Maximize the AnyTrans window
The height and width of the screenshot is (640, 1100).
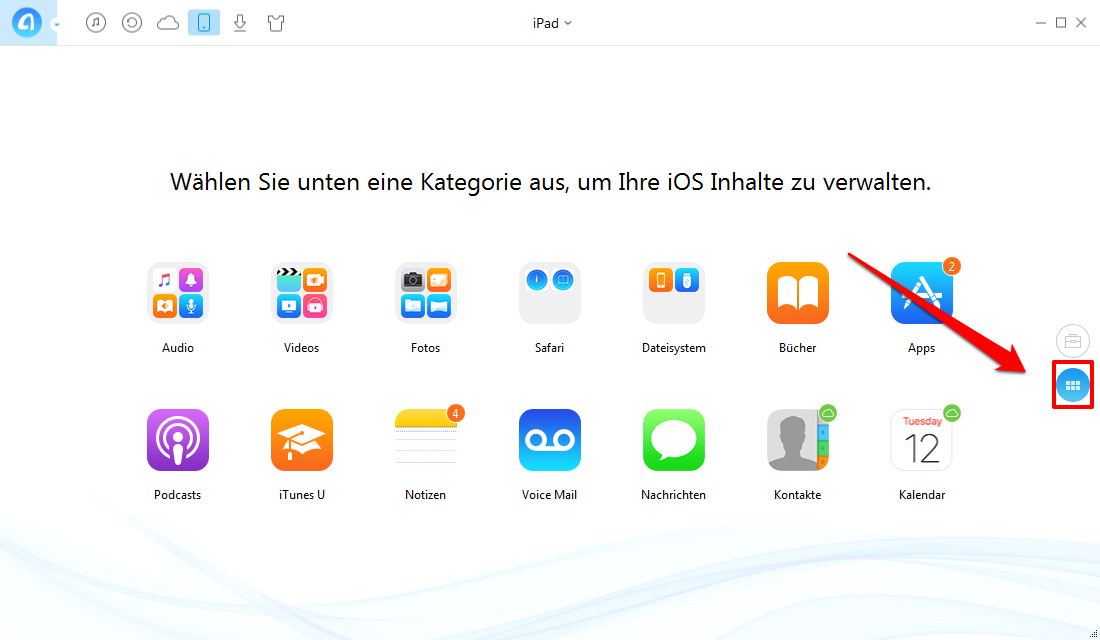[x=1061, y=22]
